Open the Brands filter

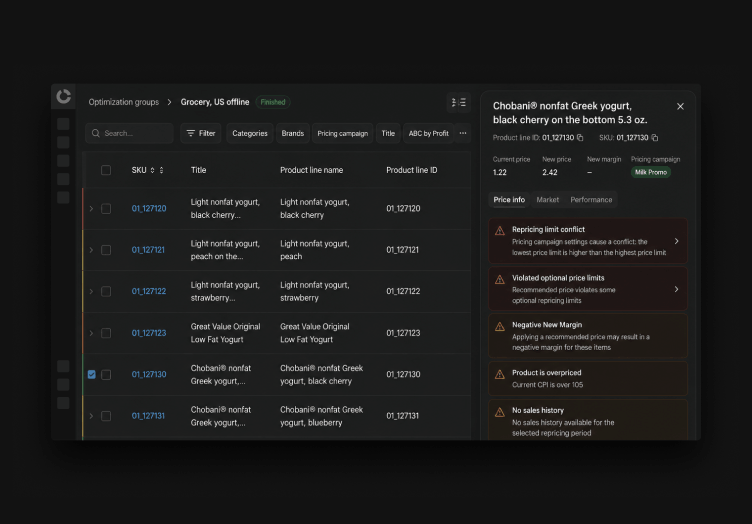293,133
